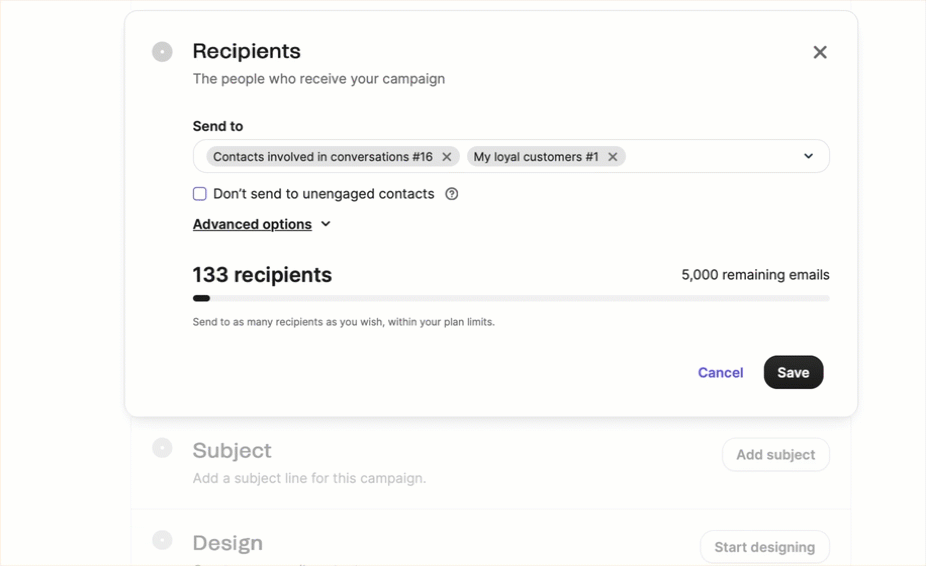Save the recipients selection
The width and height of the screenshot is (926, 566).
coord(793,372)
